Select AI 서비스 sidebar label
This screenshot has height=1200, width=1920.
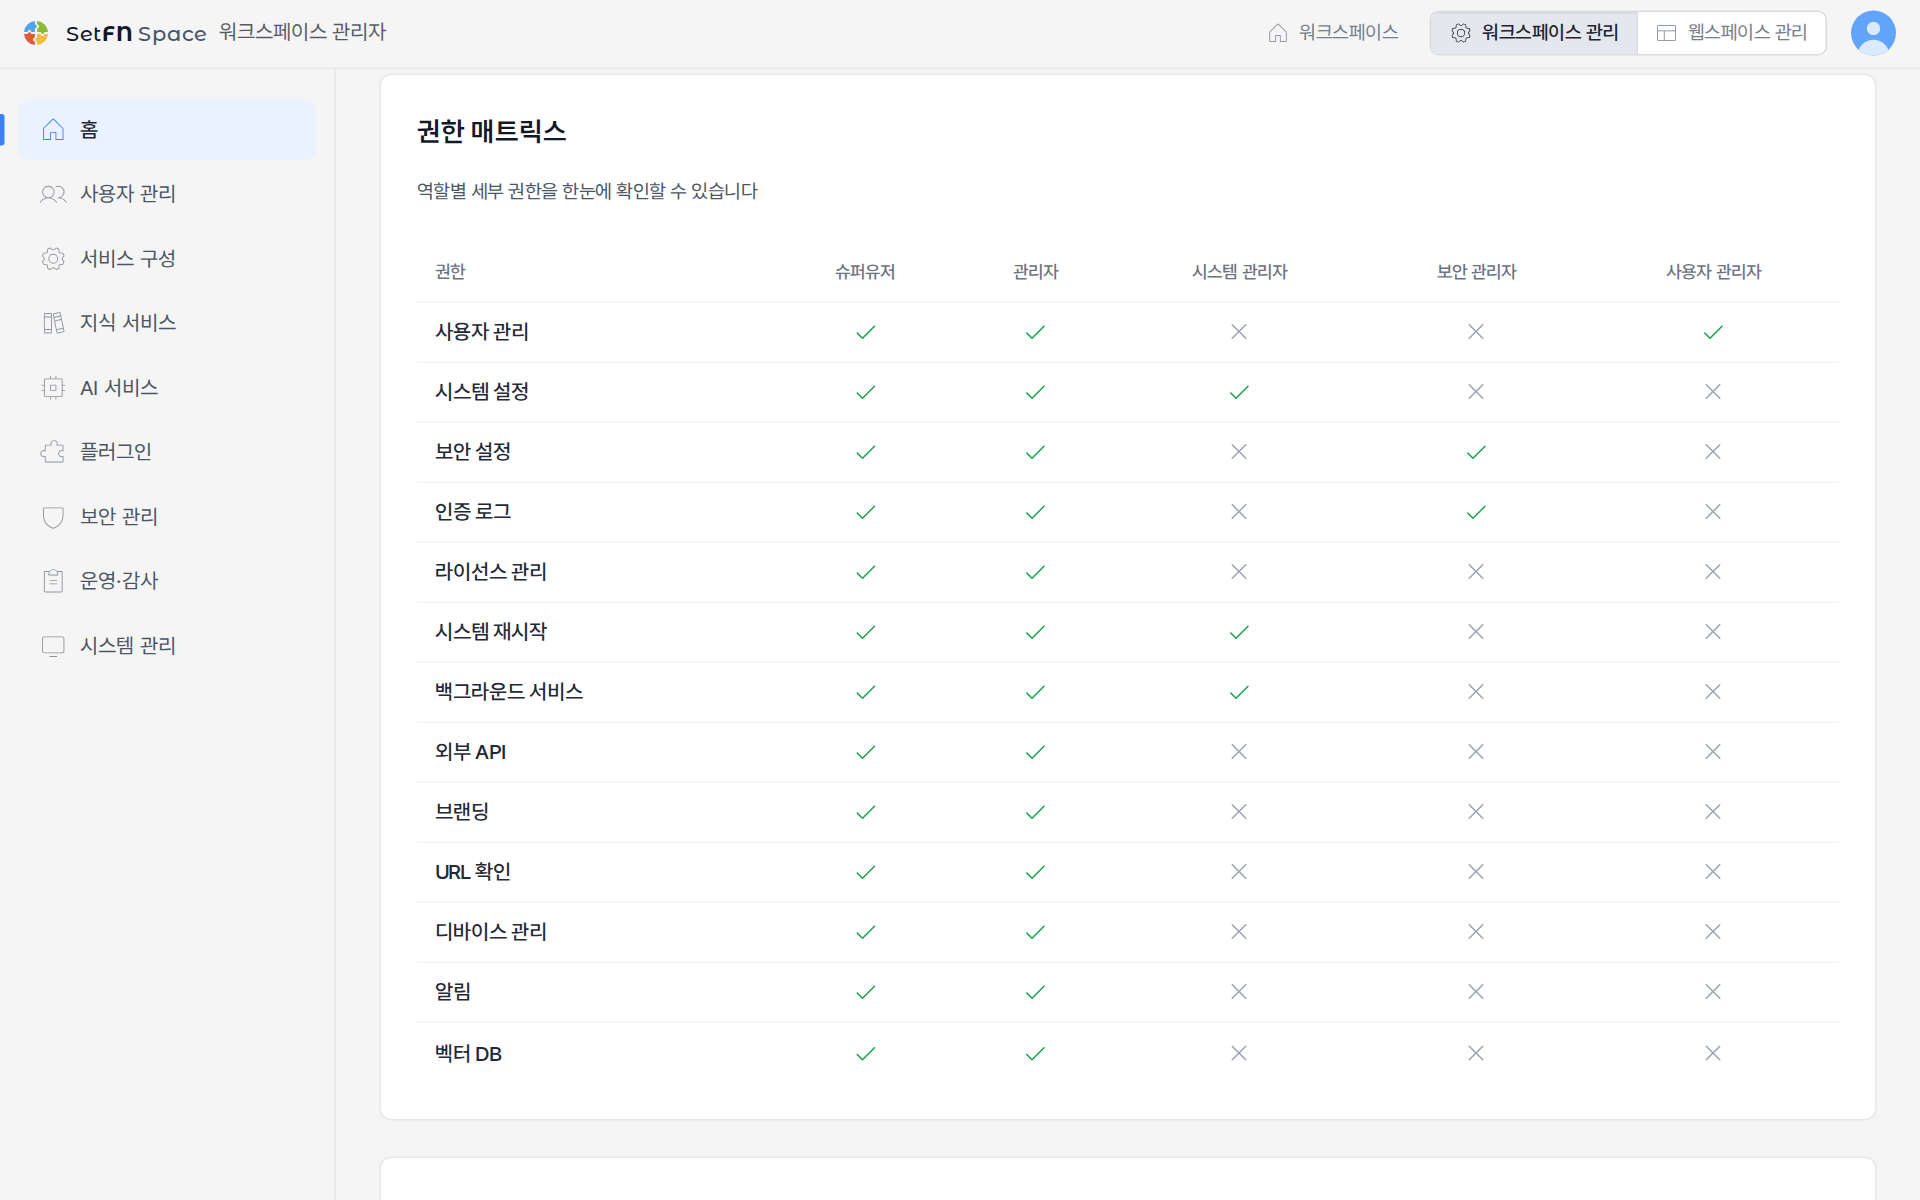click(x=119, y=388)
